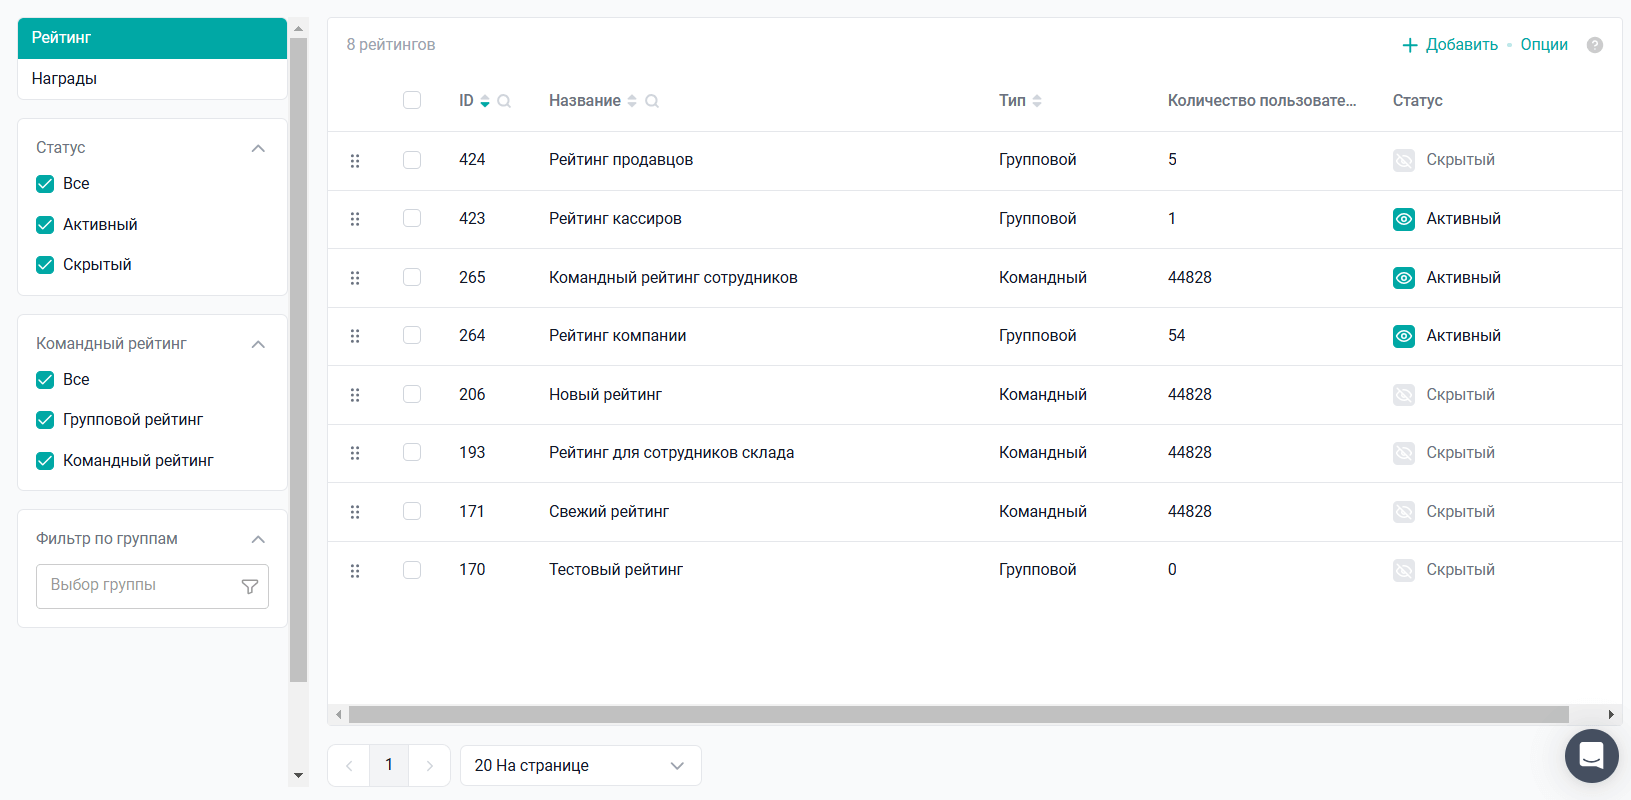Image resolution: width=1631 pixels, height=800 pixels.
Task: Sort table by Тип column arrows
Action: (x=1037, y=101)
